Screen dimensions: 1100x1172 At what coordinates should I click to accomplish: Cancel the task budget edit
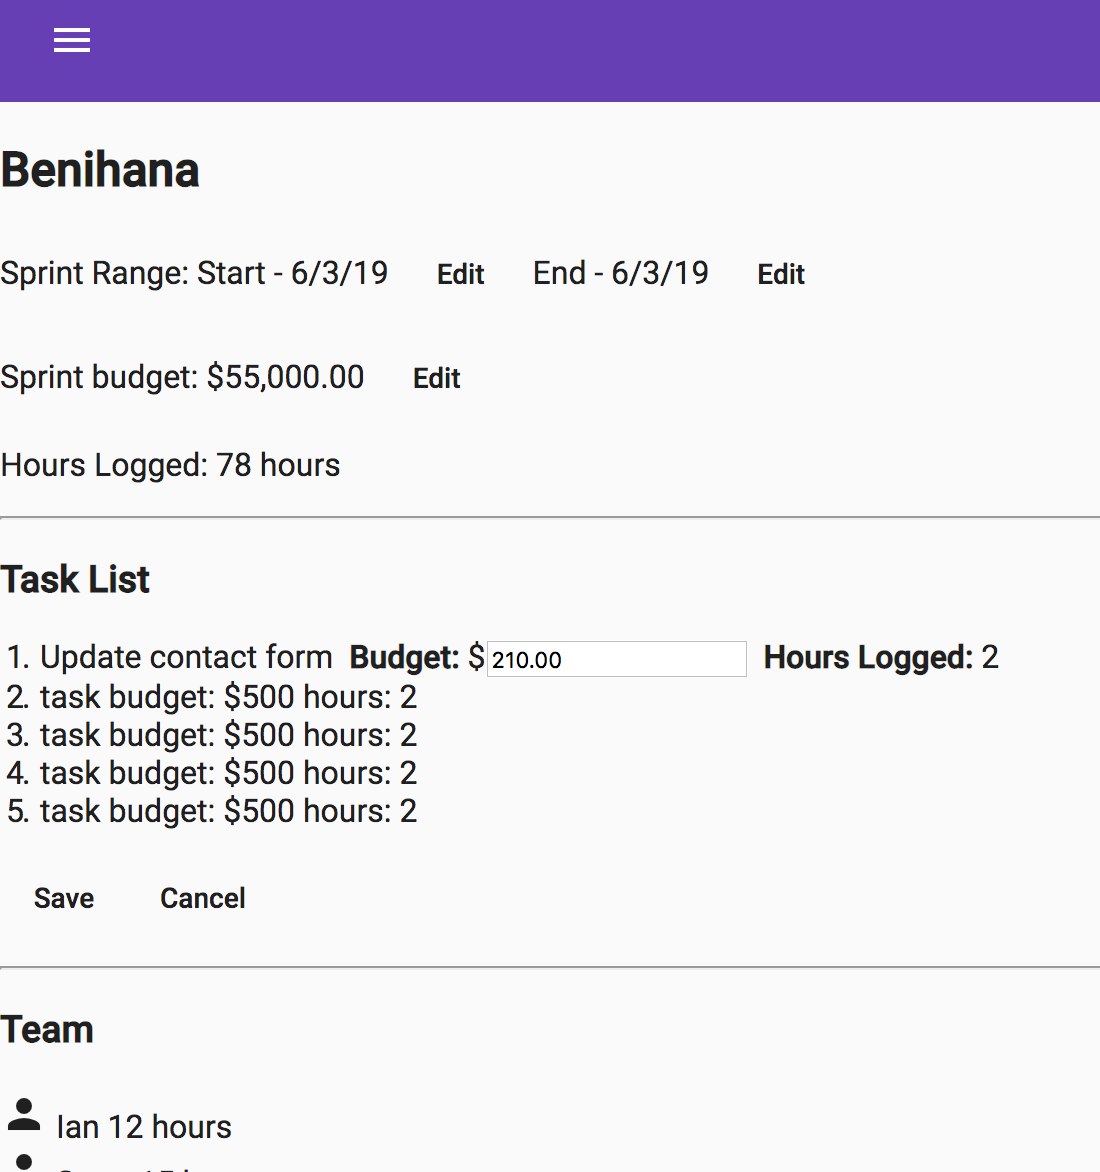click(203, 898)
